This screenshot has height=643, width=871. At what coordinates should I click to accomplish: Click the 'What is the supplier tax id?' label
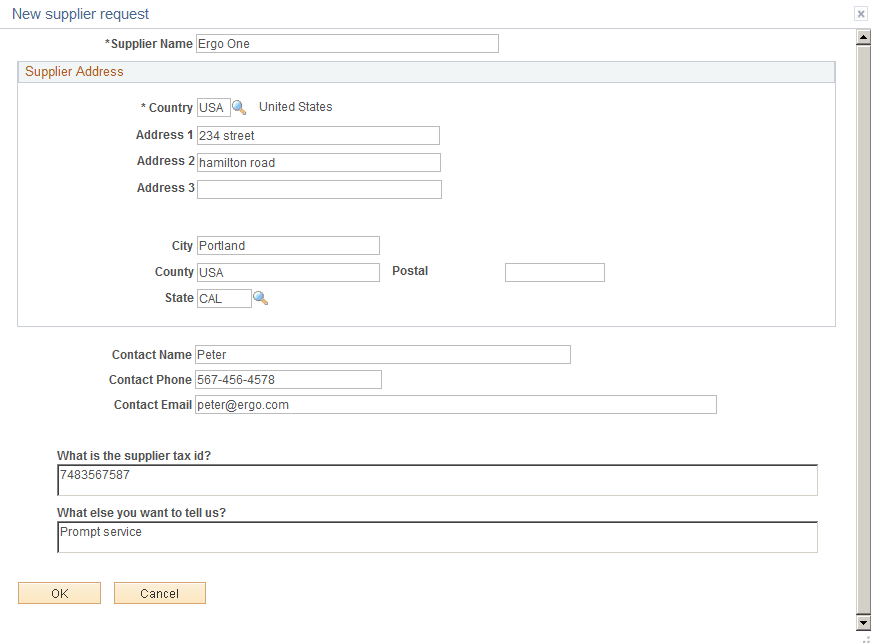click(134, 456)
